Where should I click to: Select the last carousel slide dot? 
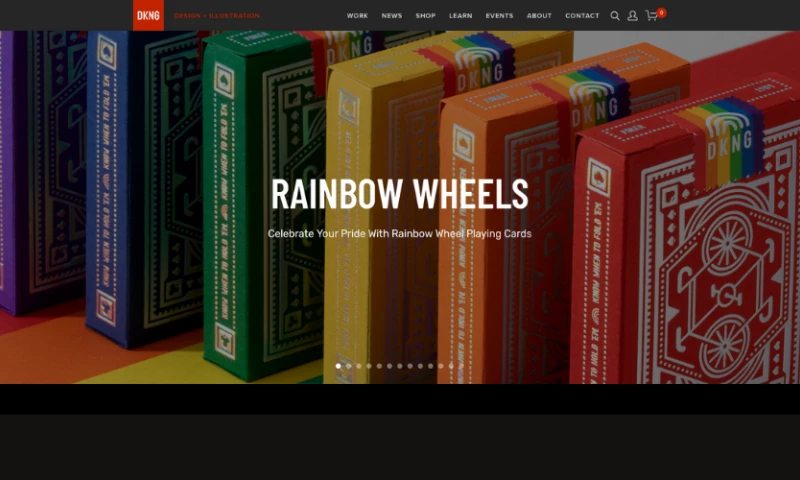(461, 366)
